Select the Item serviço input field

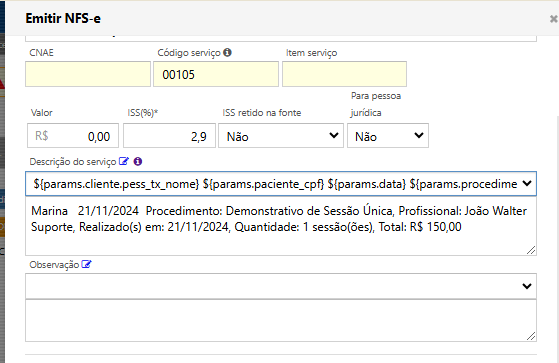(344, 74)
